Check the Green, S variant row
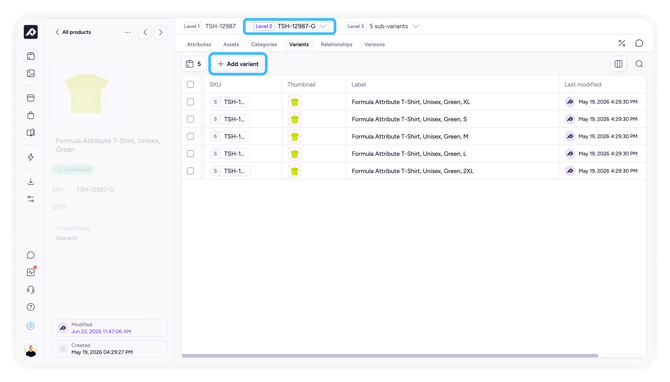Viewport: 670px width, 382px height. 191,119
